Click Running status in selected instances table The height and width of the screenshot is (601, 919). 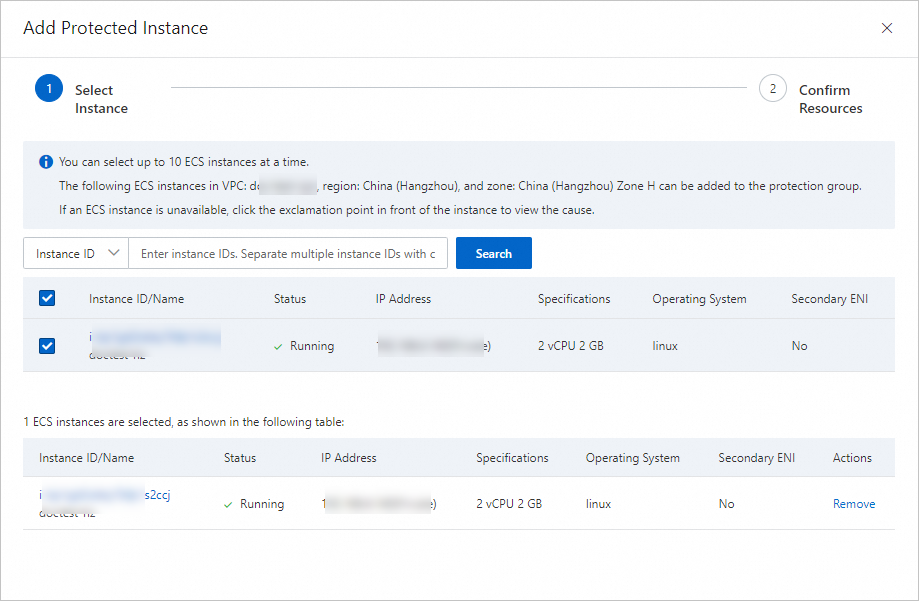[254, 504]
